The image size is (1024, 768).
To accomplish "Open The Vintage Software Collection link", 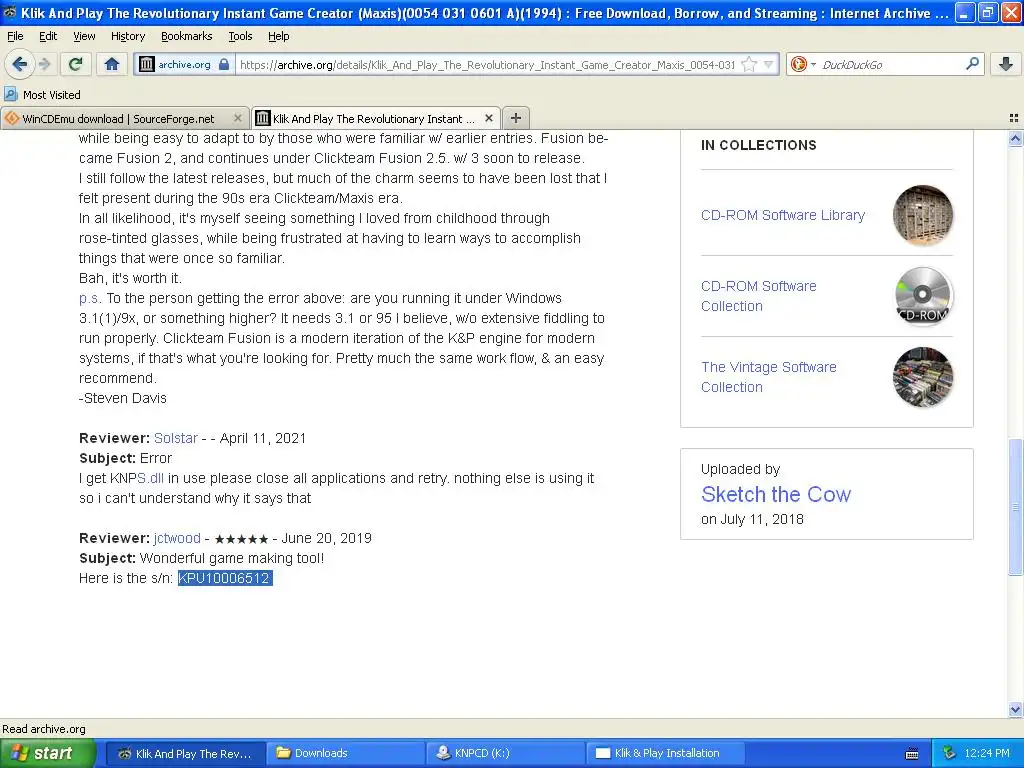I will [769, 377].
